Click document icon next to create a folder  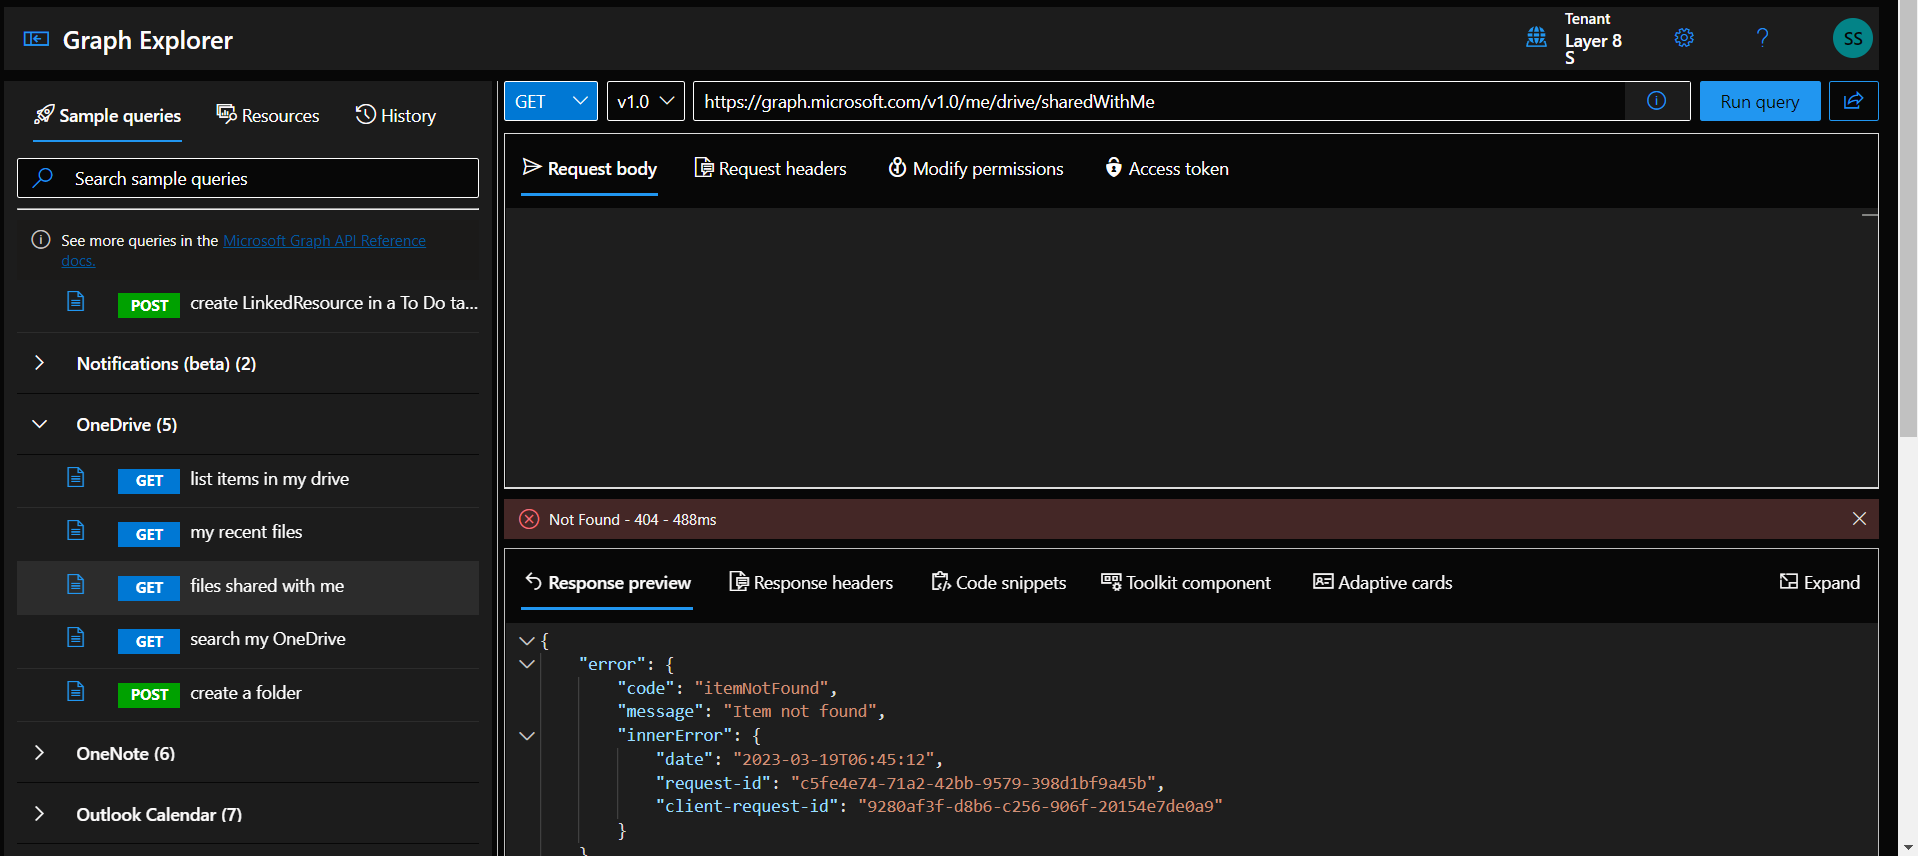tap(76, 691)
